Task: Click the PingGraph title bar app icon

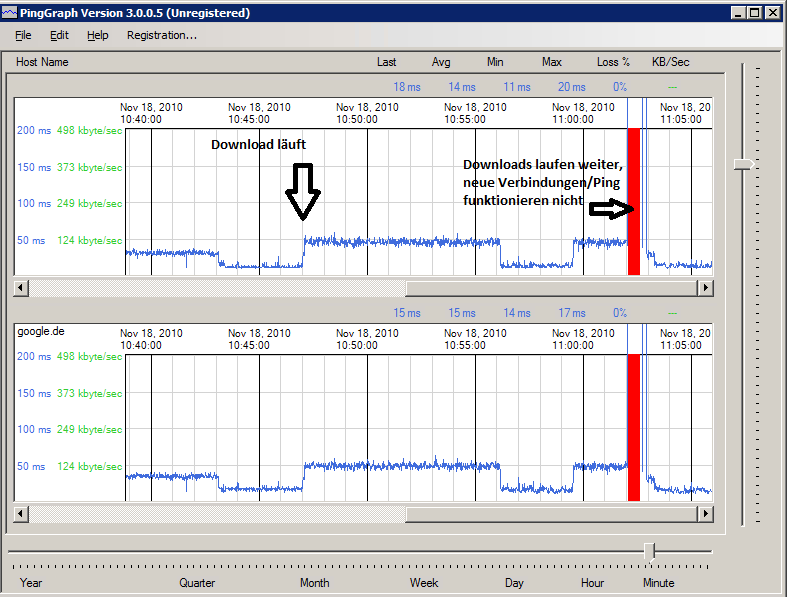Action: 10,13
